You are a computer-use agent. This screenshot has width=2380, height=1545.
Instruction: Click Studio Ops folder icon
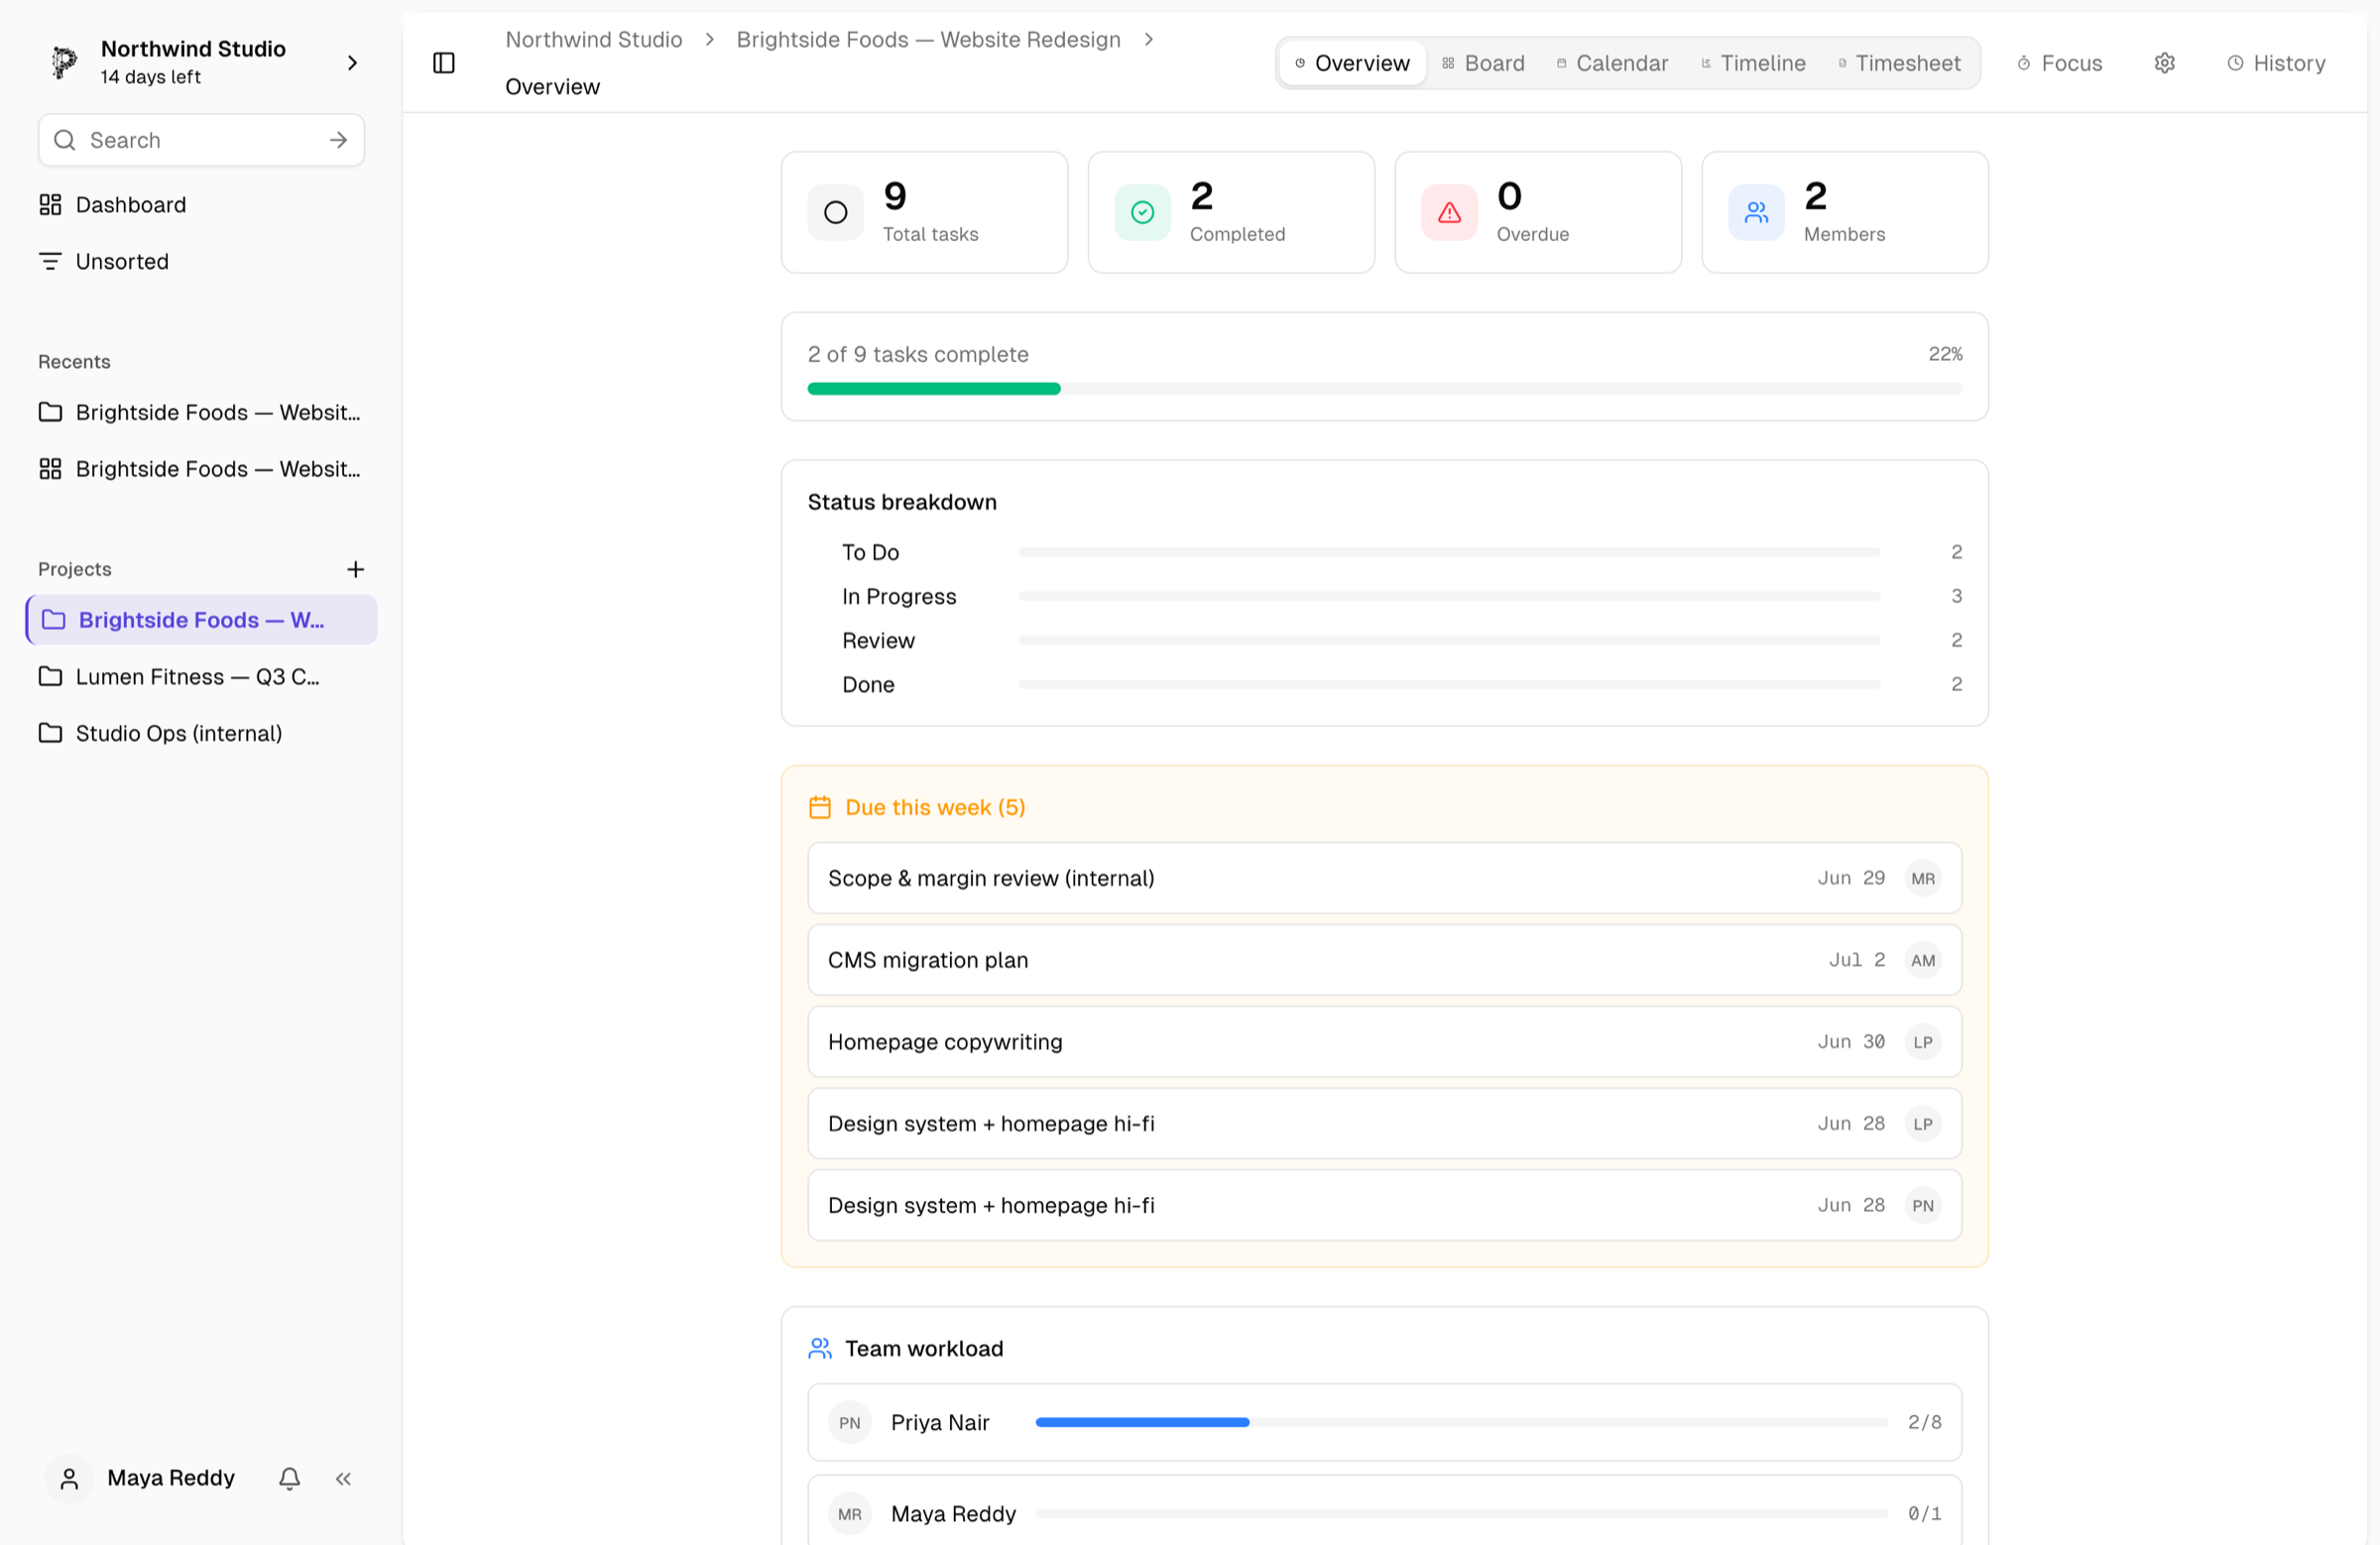[x=50, y=733]
